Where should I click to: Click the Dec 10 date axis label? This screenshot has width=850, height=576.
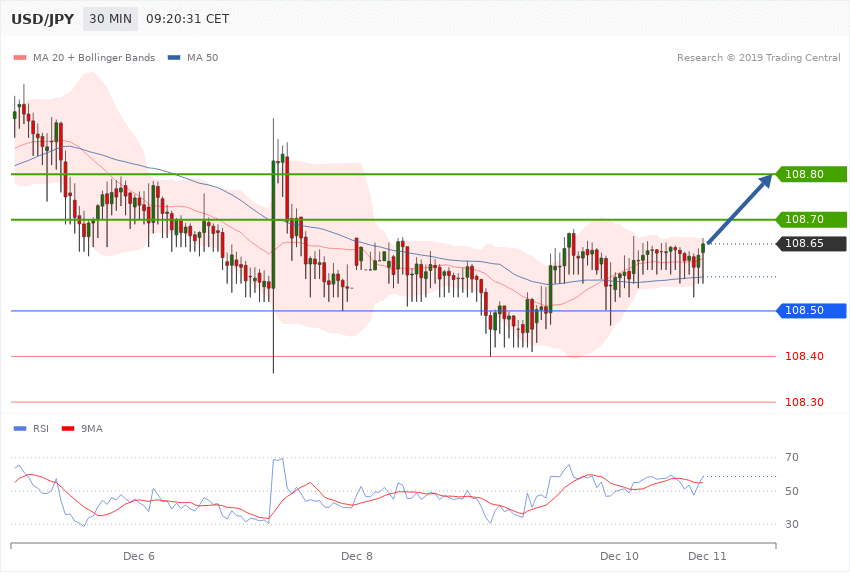pos(619,556)
